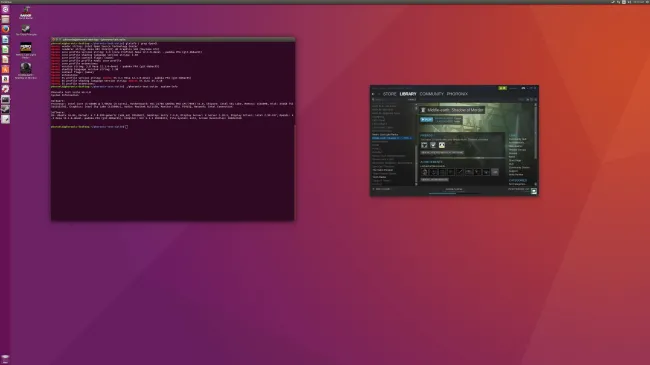Click Add a Game in Steam footer

point(382,189)
